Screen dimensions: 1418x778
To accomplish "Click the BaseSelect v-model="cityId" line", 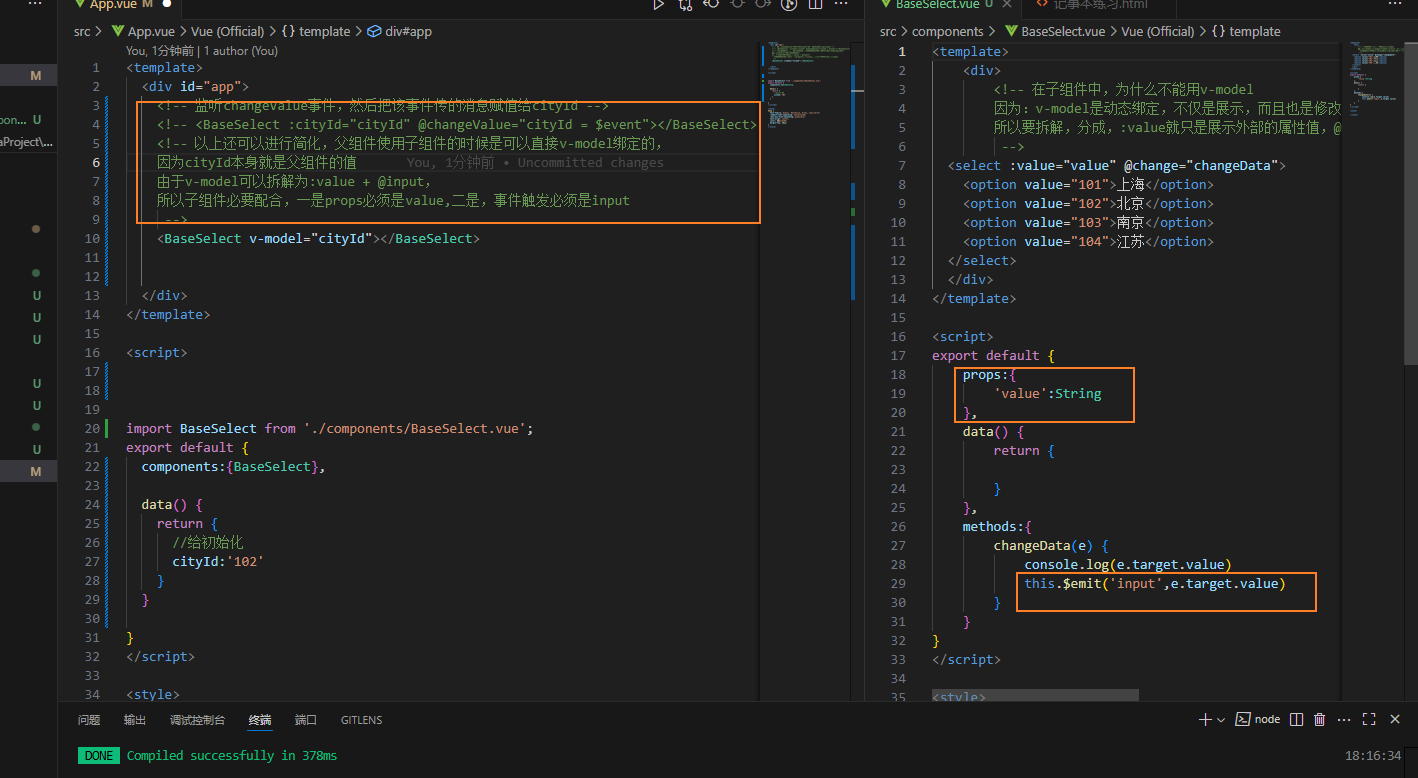I will (x=318, y=238).
